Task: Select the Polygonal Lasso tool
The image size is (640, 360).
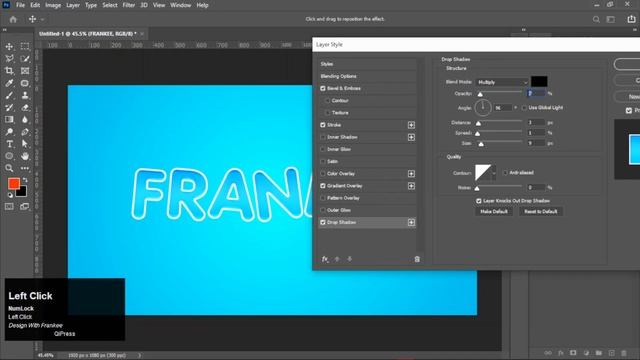Action: click(9, 59)
